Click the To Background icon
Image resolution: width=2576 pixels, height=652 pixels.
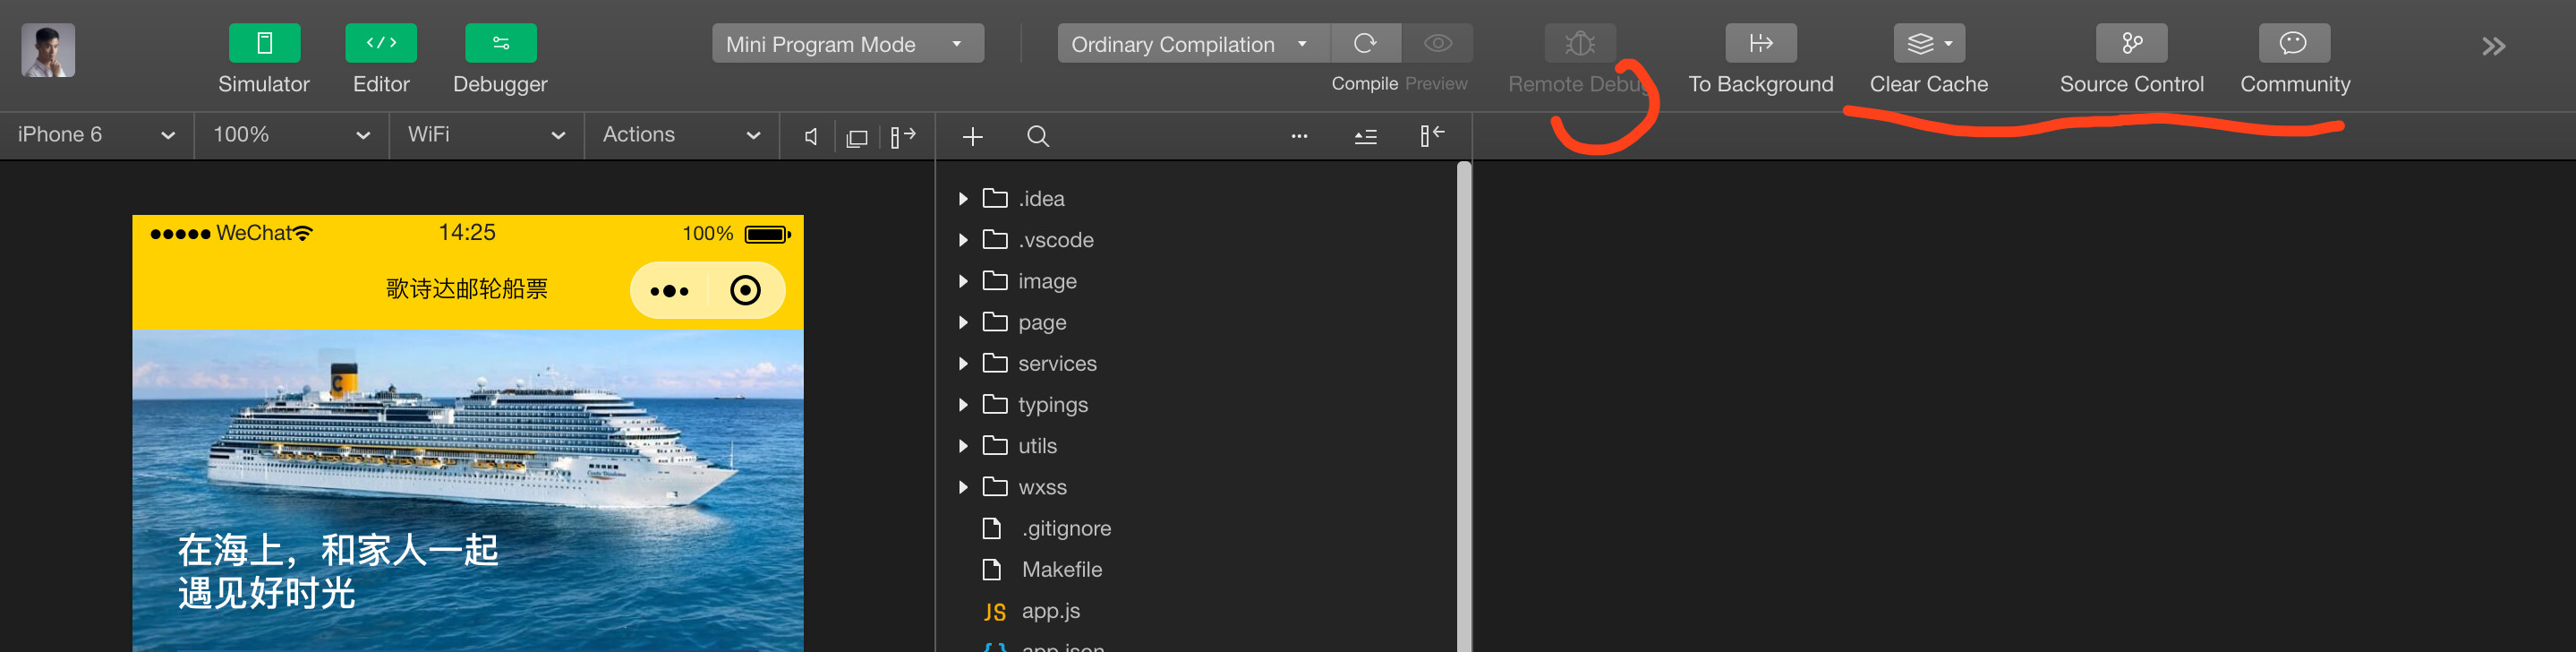(1761, 43)
